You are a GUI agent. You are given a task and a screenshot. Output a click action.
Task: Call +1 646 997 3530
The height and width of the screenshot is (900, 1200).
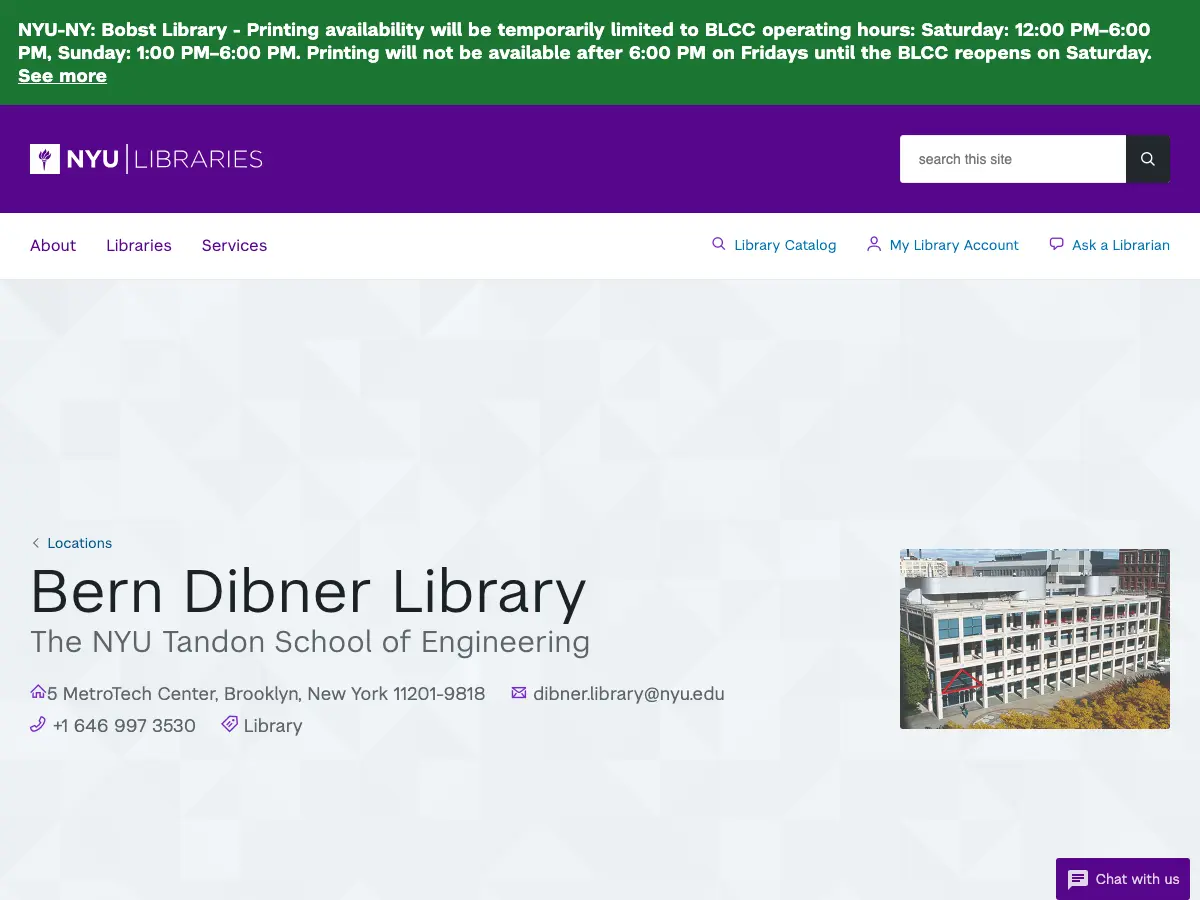tap(124, 726)
